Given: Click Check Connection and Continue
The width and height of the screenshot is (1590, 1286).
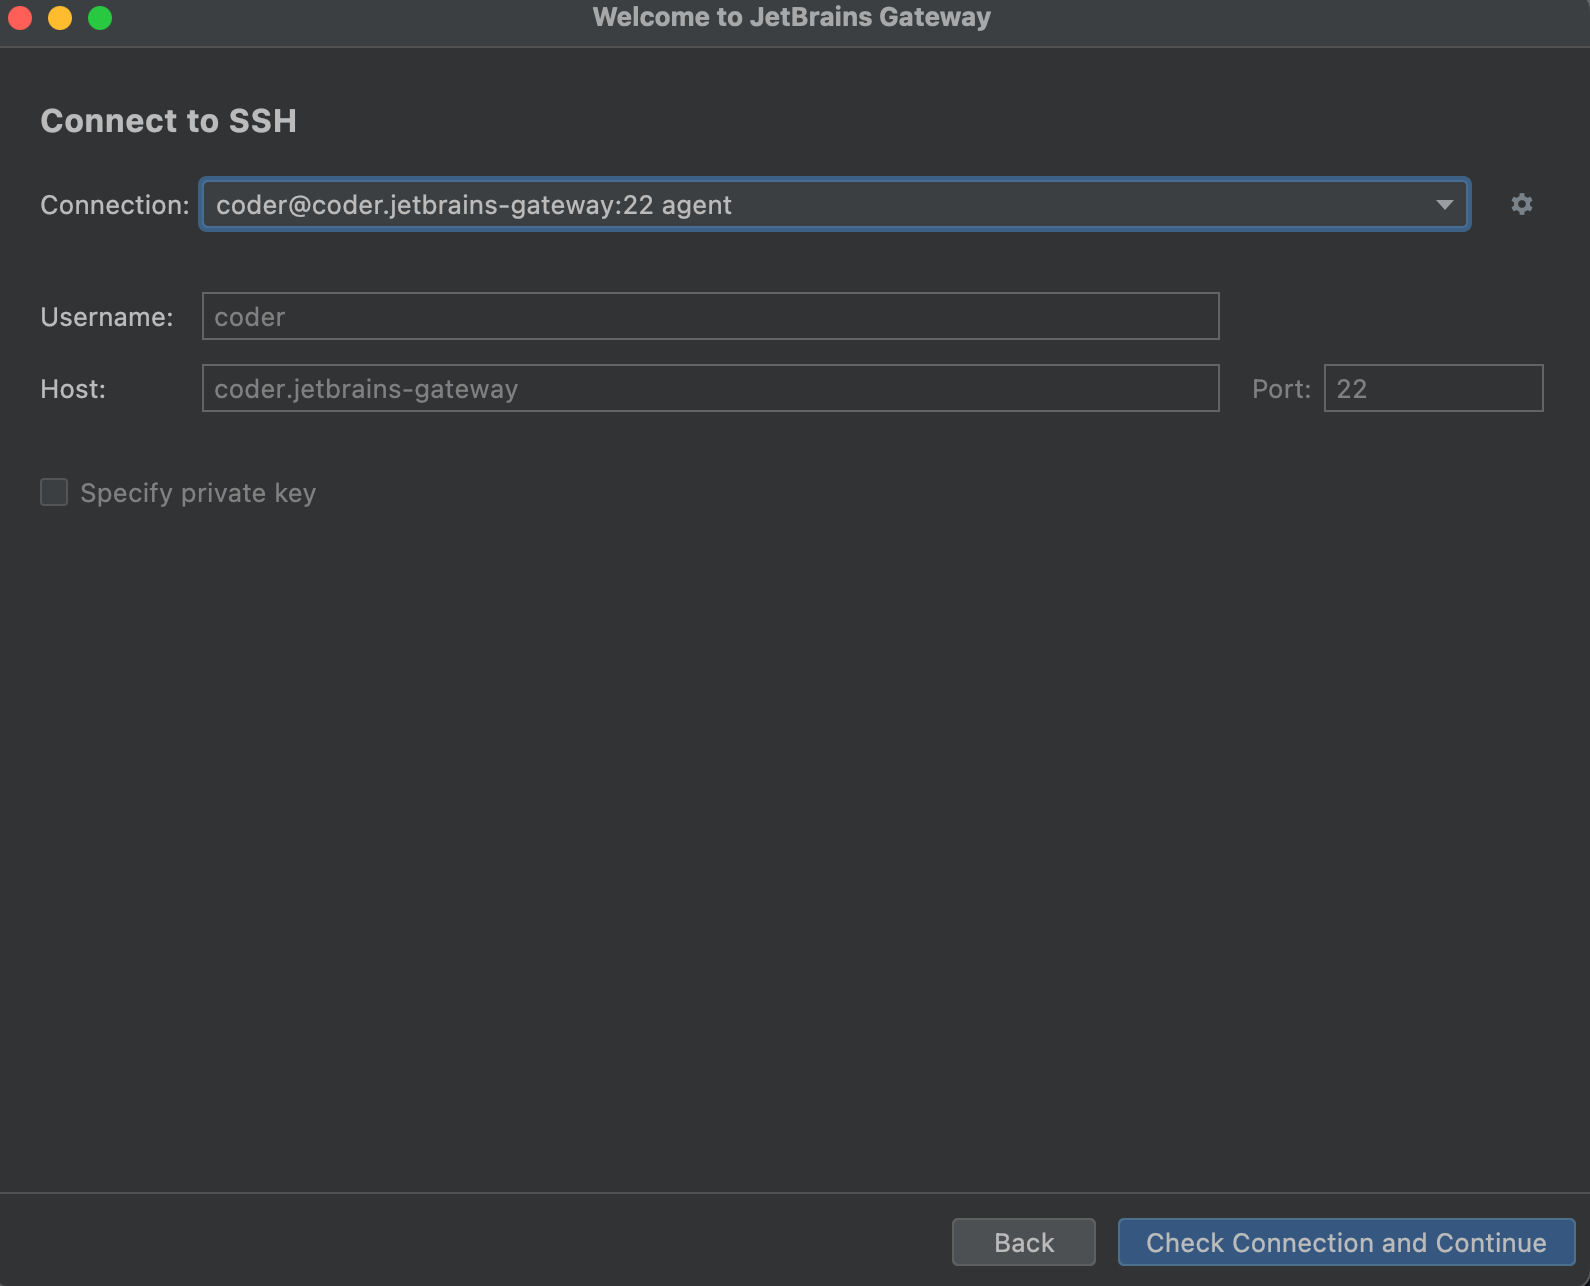Looking at the screenshot, I should tap(1346, 1242).
